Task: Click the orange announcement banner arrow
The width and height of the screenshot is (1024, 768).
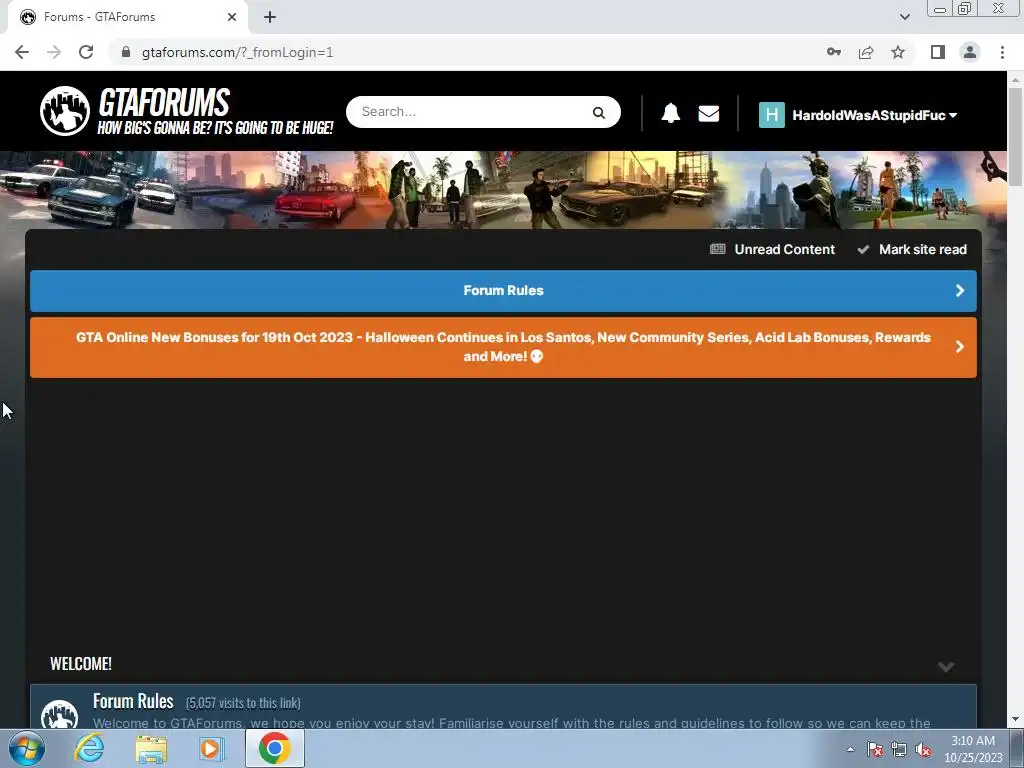Action: coord(959,347)
